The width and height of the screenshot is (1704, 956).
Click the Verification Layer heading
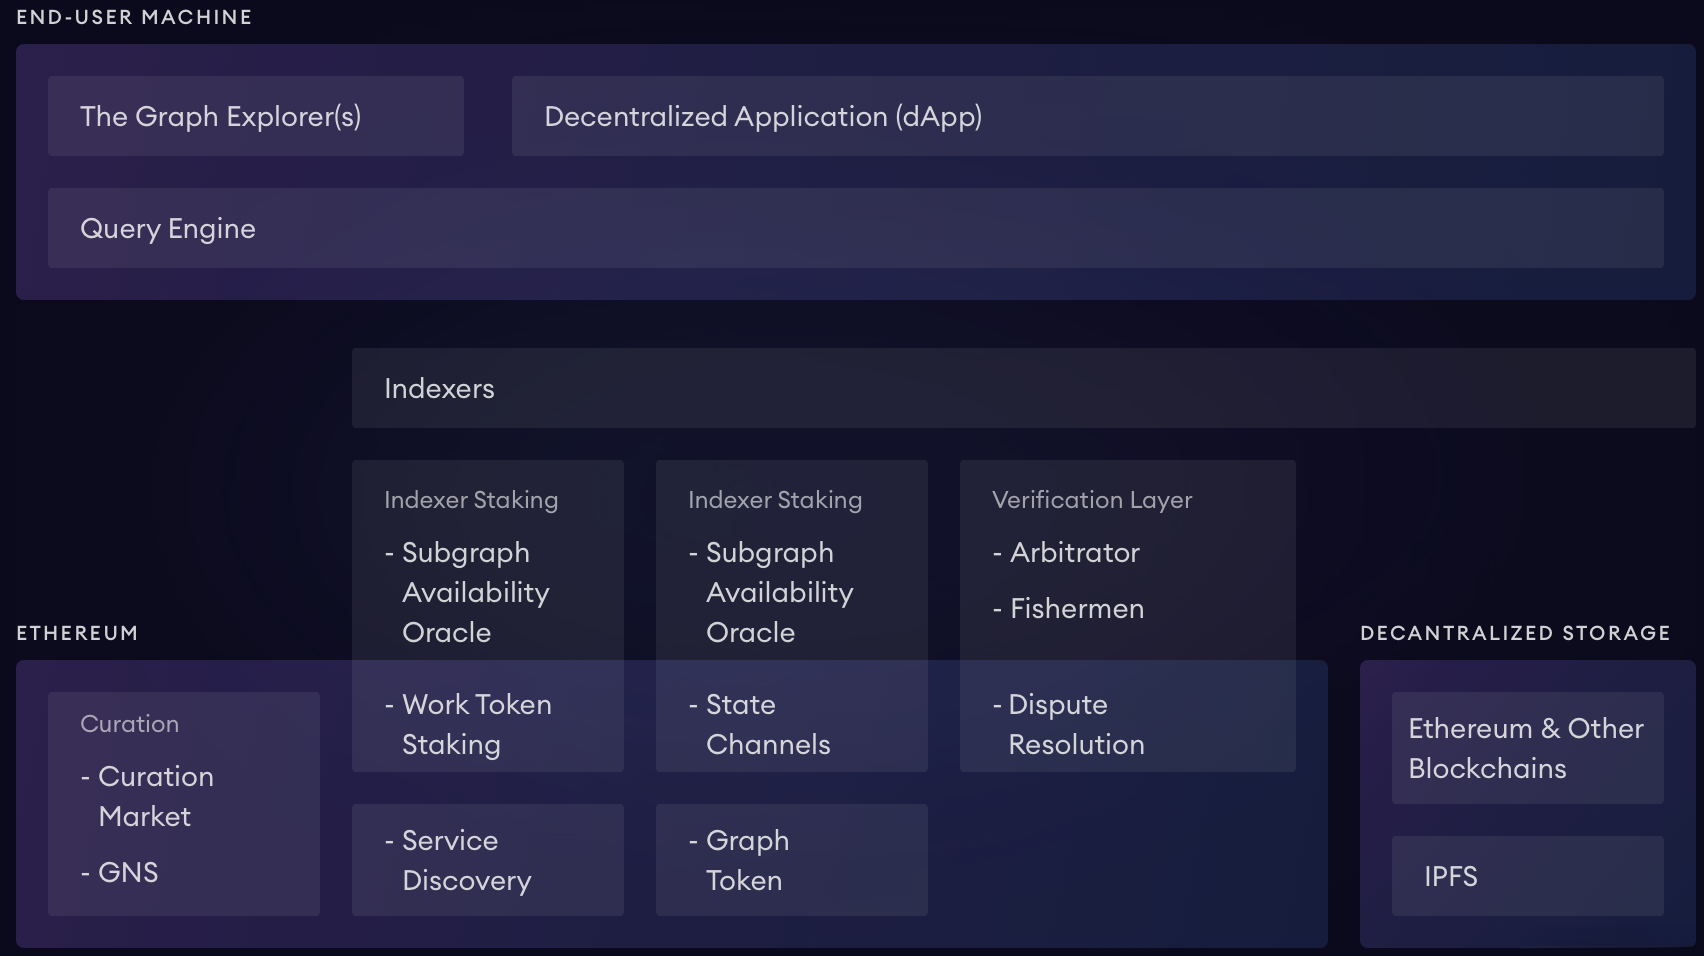click(1092, 500)
